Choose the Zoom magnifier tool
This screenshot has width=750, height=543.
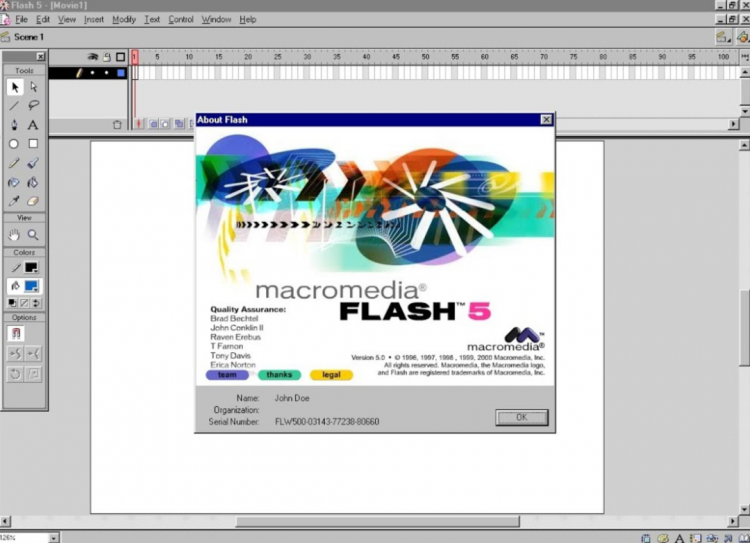(x=33, y=234)
